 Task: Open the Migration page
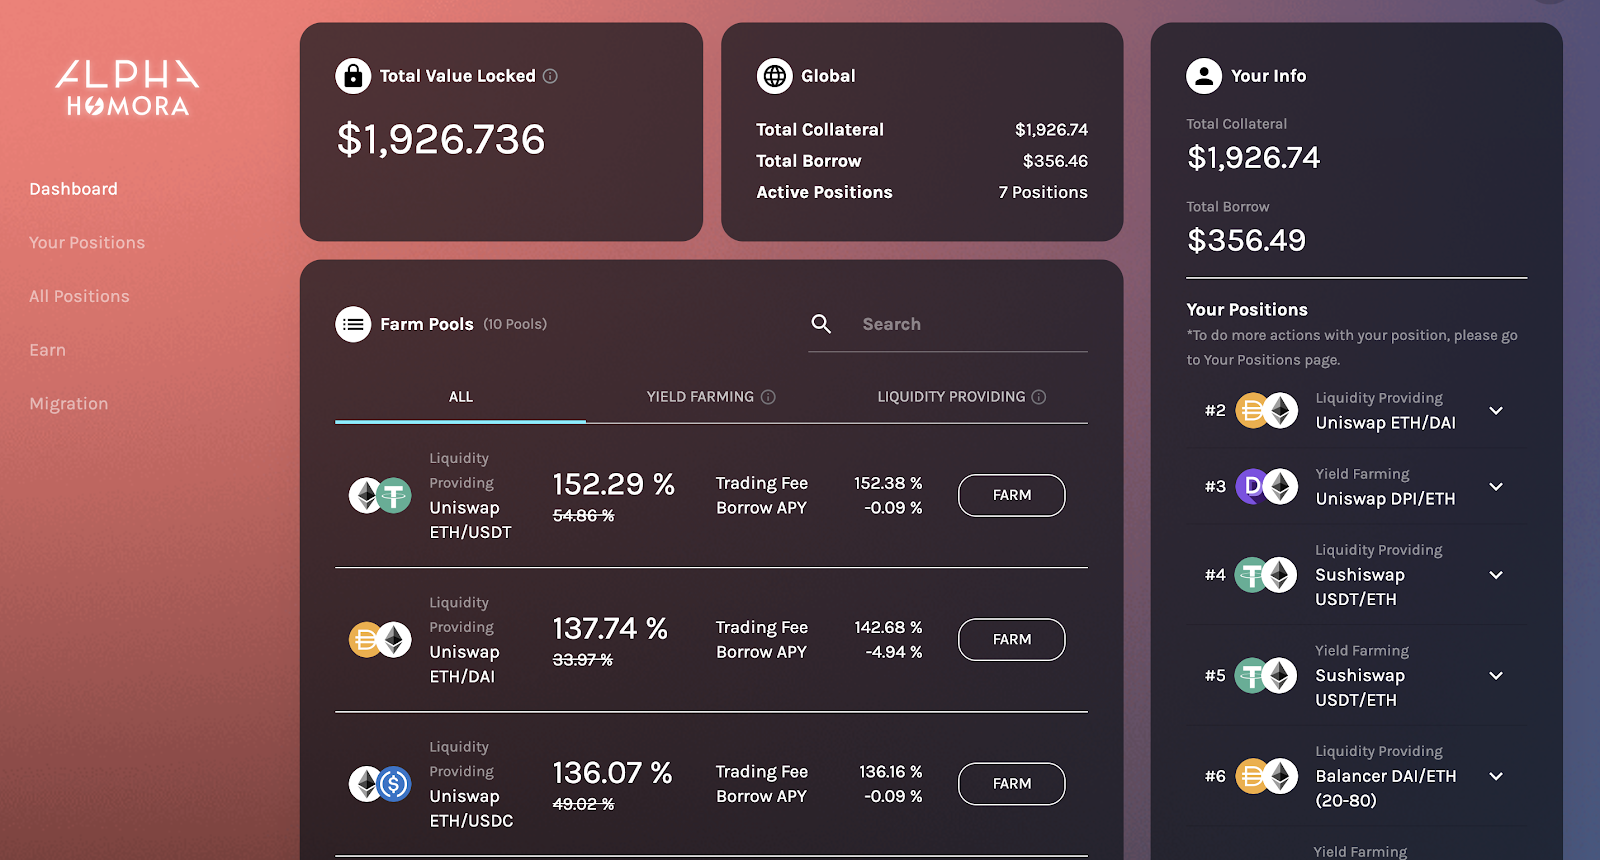pos(69,404)
